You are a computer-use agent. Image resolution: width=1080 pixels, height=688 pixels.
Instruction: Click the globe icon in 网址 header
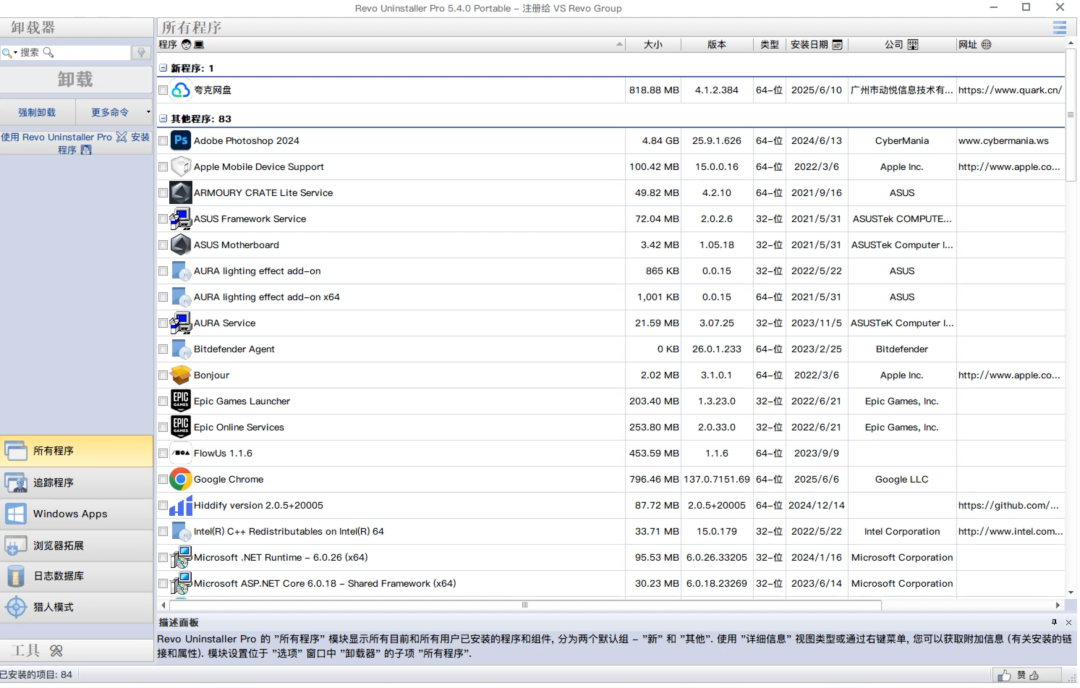[x=986, y=45]
